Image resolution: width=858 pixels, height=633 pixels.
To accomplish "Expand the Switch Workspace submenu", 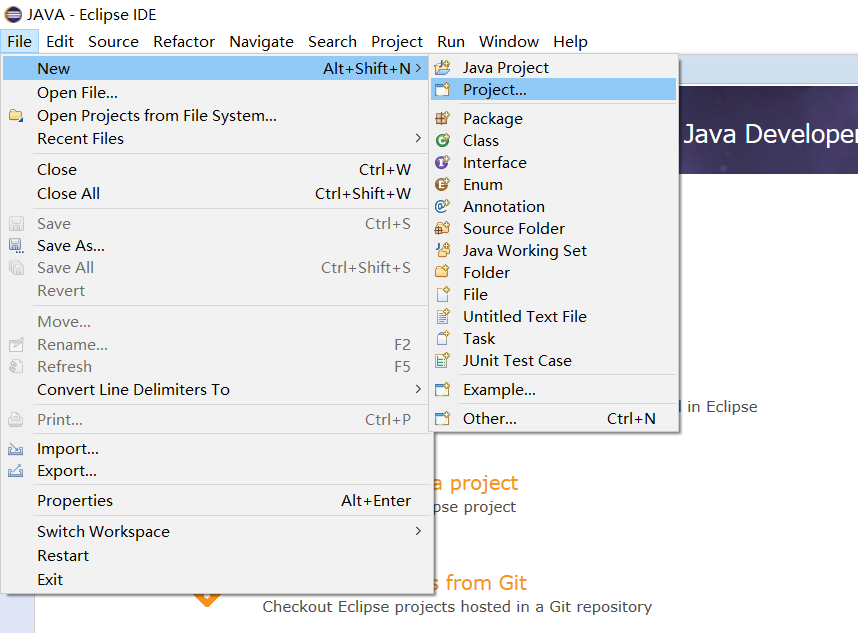I will (x=418, y=531).
